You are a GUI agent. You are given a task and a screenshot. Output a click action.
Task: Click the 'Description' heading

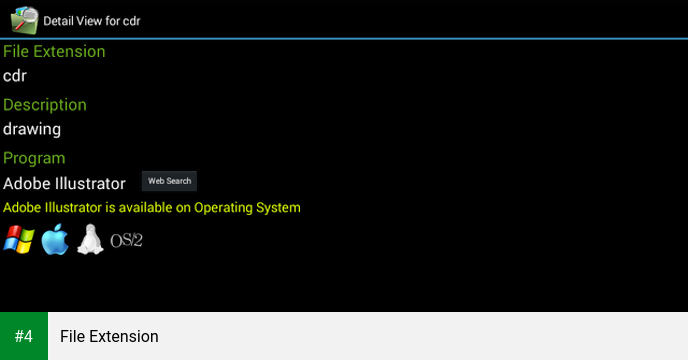point(45,104)
